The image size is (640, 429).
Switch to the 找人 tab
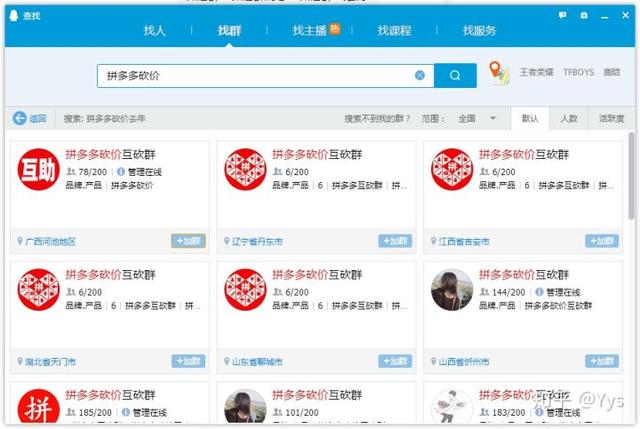pos(155,31)
